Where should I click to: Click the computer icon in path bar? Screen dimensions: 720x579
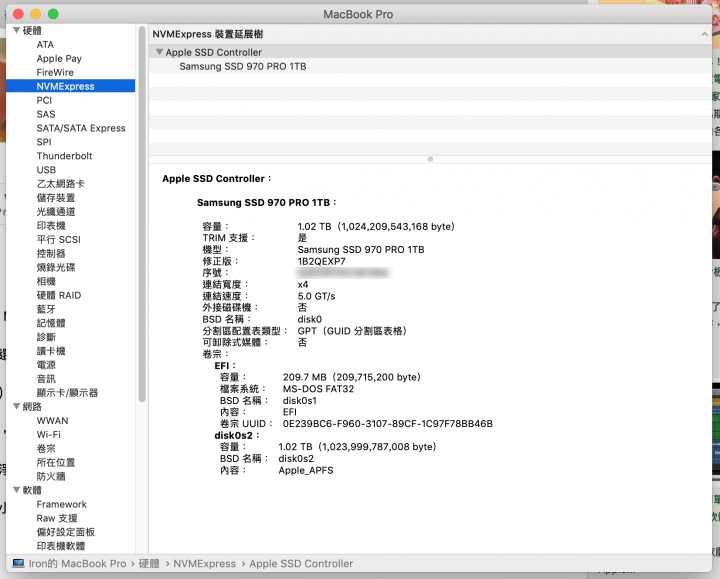[18, 563]
